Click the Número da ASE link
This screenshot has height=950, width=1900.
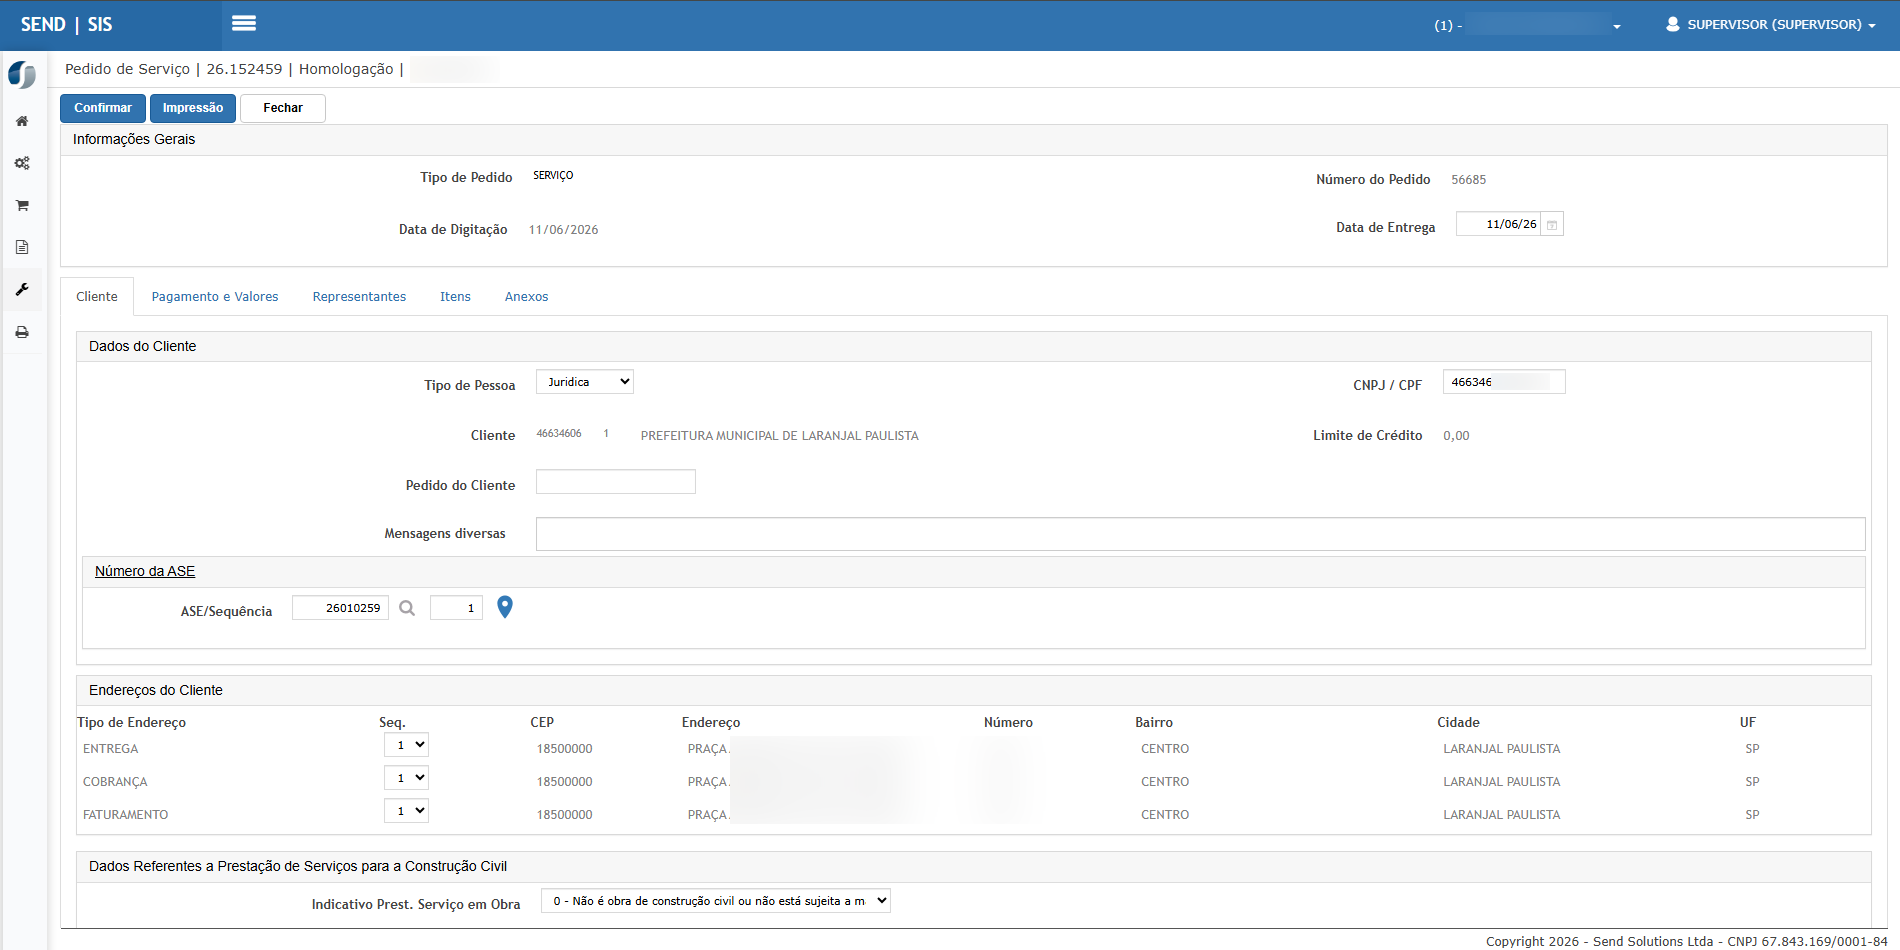(x=145, y=571)
